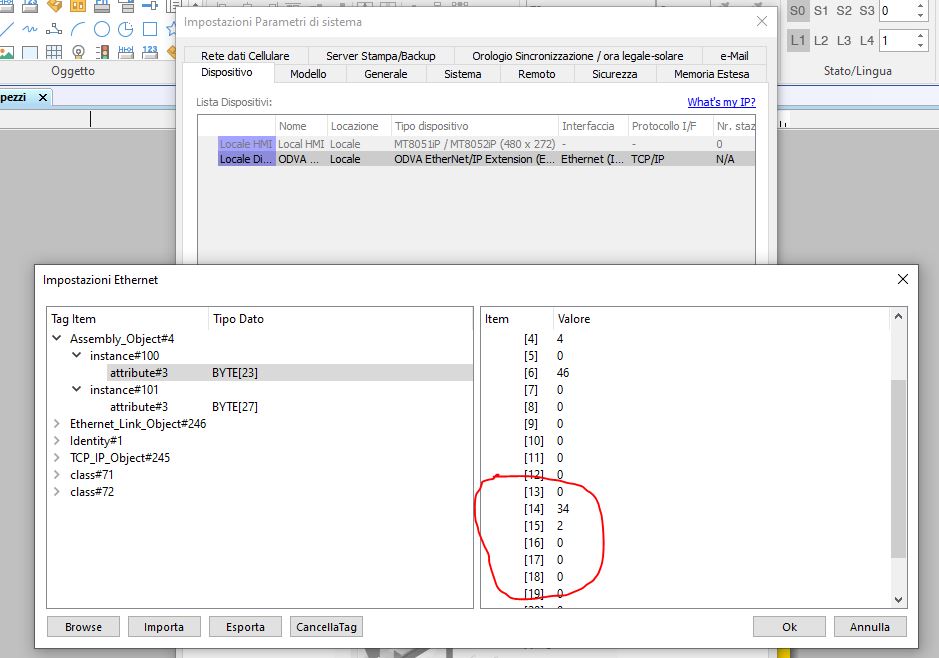The width and height of the screenshot is (939, 658).
Task: Select the rectangle shape tool
Action: coord(150,29)
